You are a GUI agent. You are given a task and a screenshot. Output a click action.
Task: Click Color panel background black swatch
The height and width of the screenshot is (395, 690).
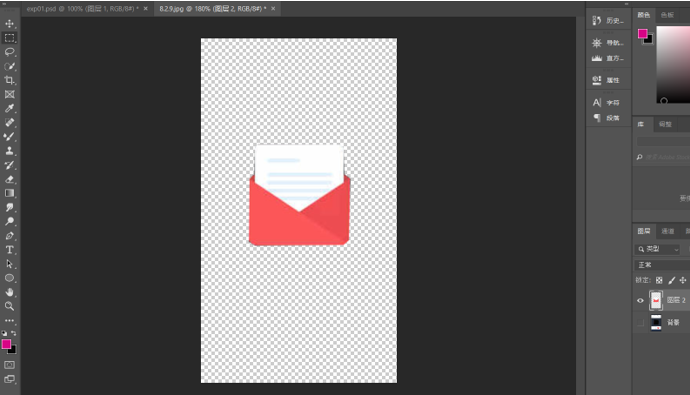coord(650,40)
